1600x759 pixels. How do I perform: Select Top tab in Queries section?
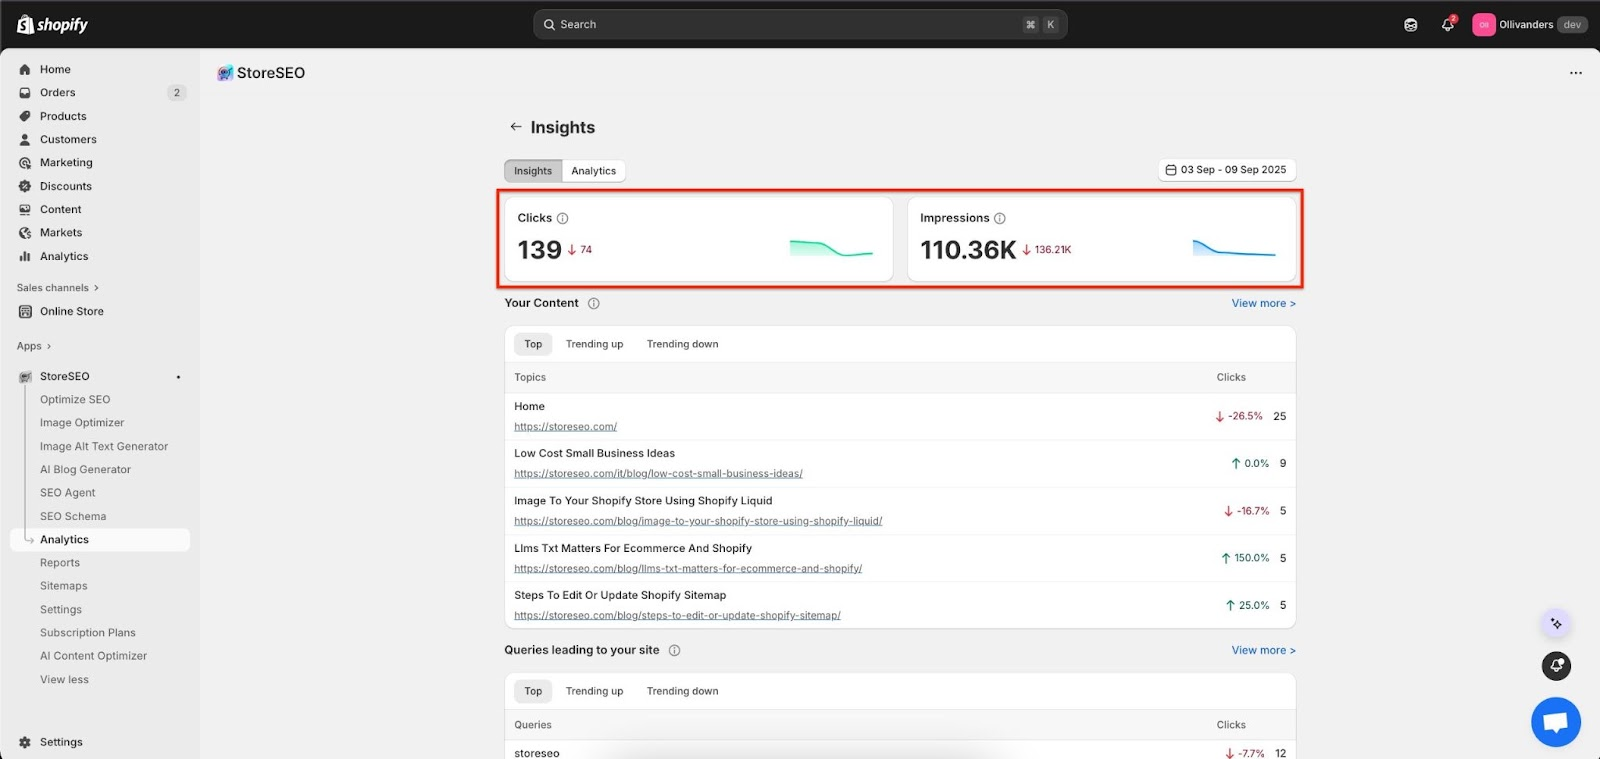(533, 691)
